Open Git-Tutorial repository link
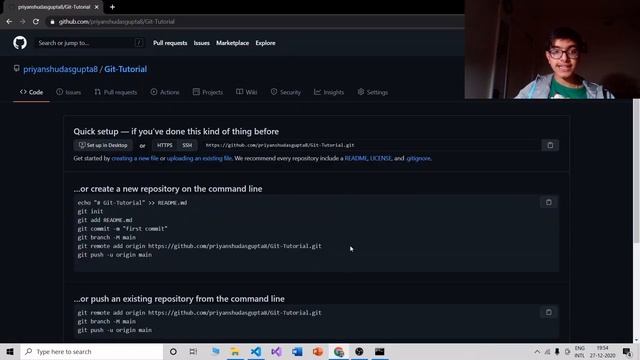Image resolution: width=640 pixels, height=360 pixels. click(125, 69)
